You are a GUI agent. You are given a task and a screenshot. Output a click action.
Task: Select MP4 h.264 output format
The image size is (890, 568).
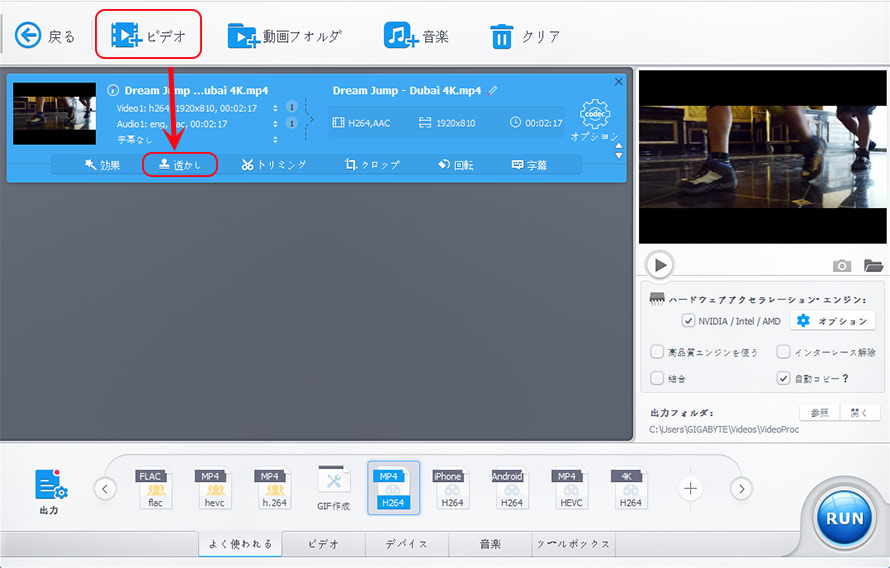pos(274,489)
